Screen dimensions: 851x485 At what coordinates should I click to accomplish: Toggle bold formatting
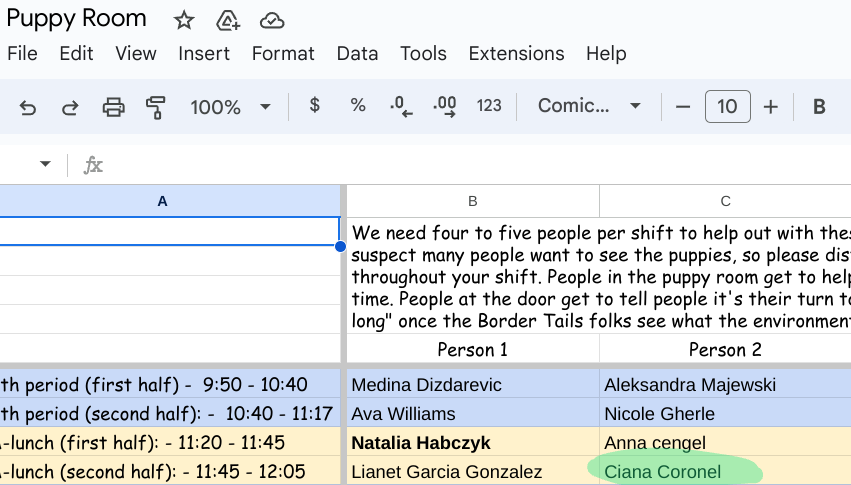tap(819, 107)
